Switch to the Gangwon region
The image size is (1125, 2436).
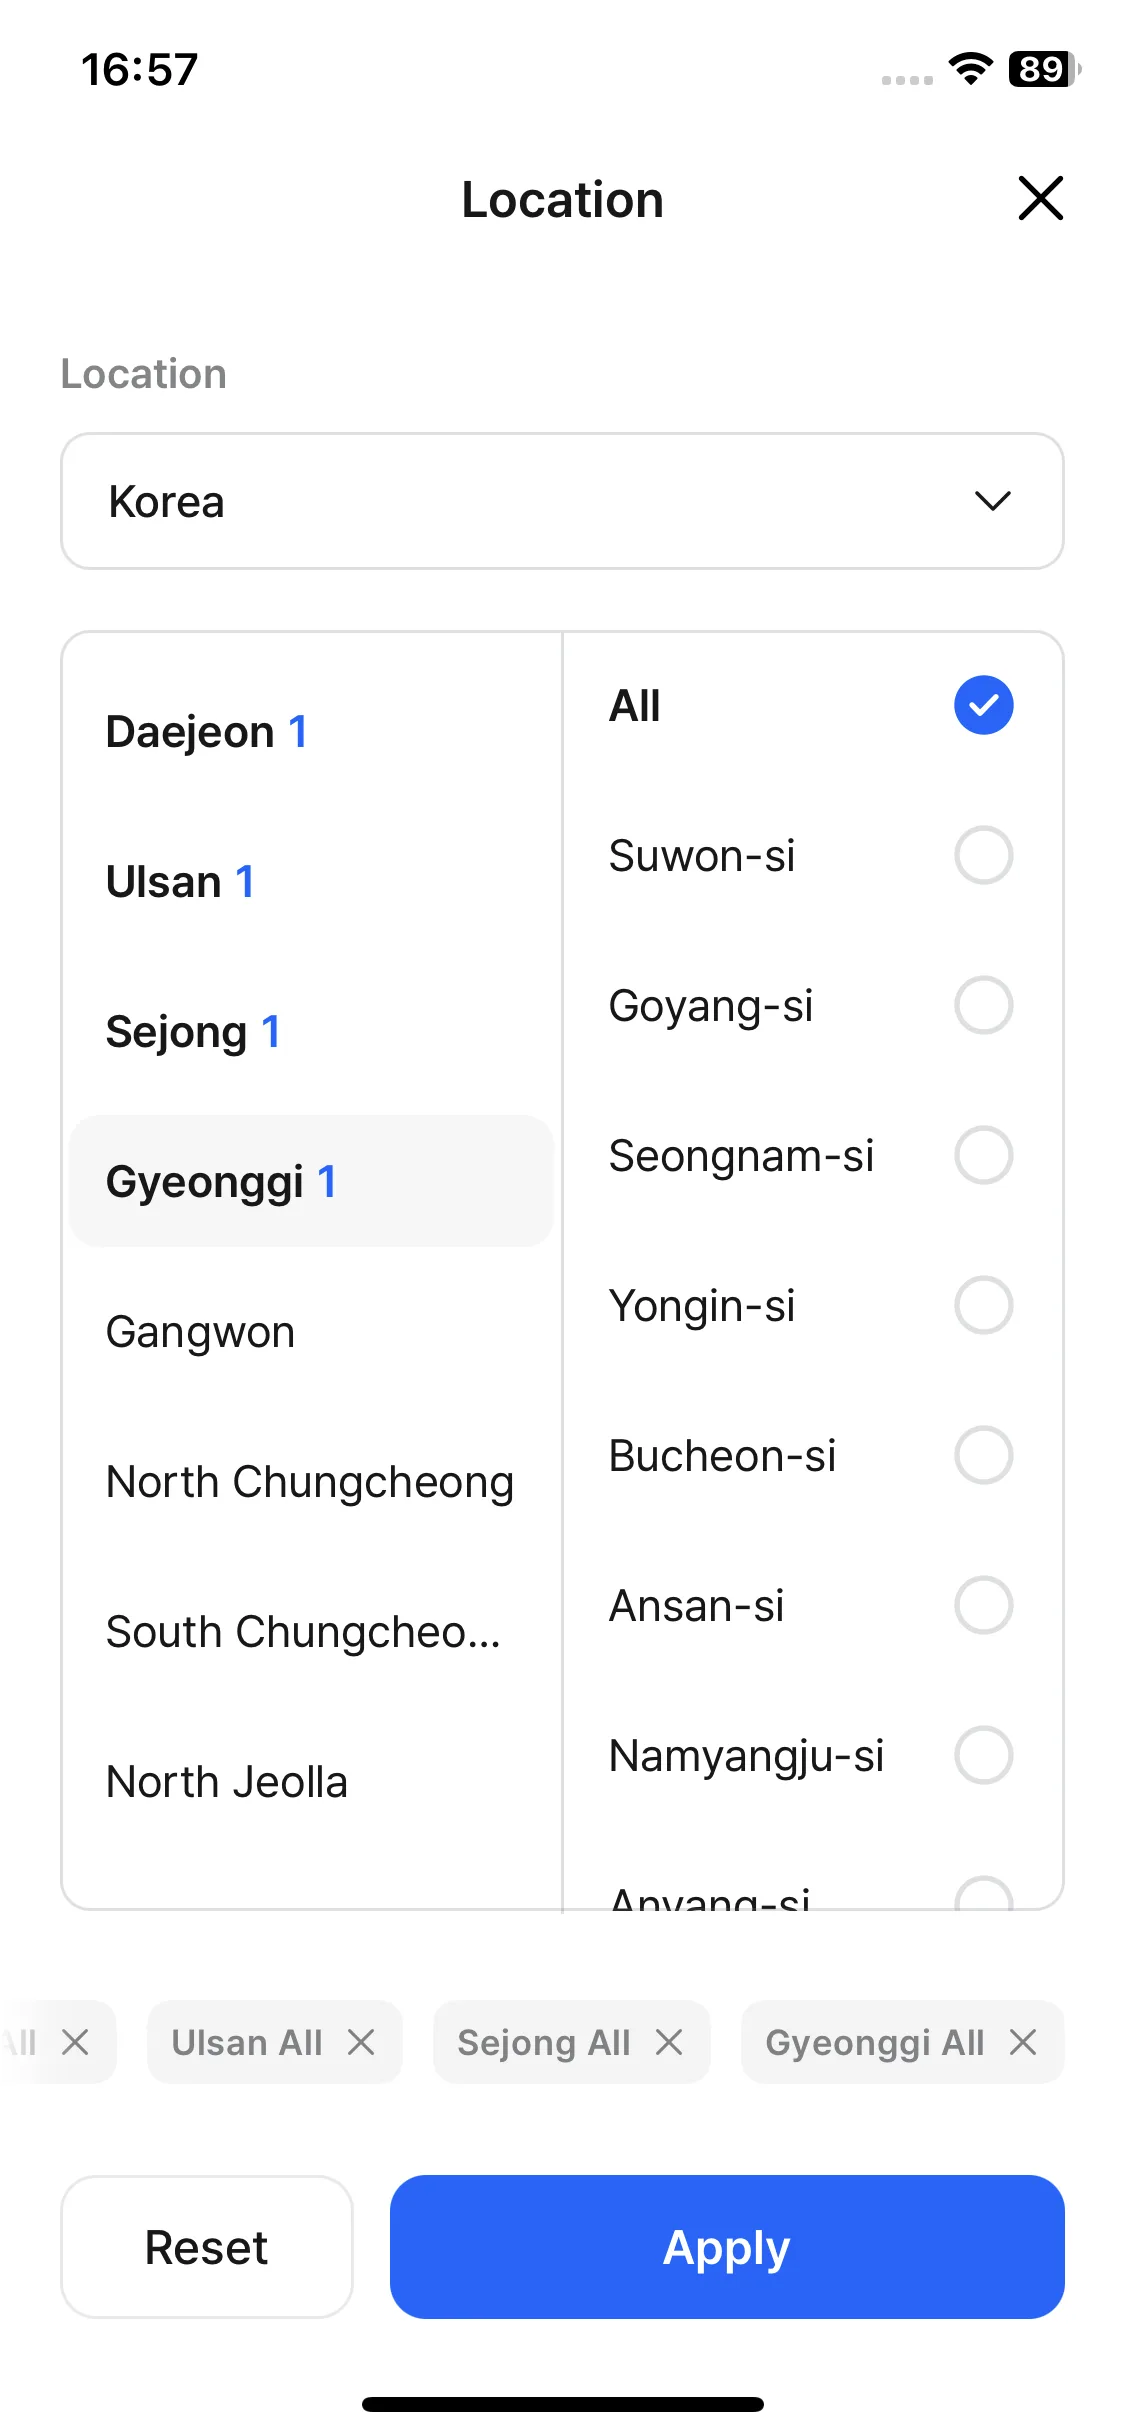311,1331
